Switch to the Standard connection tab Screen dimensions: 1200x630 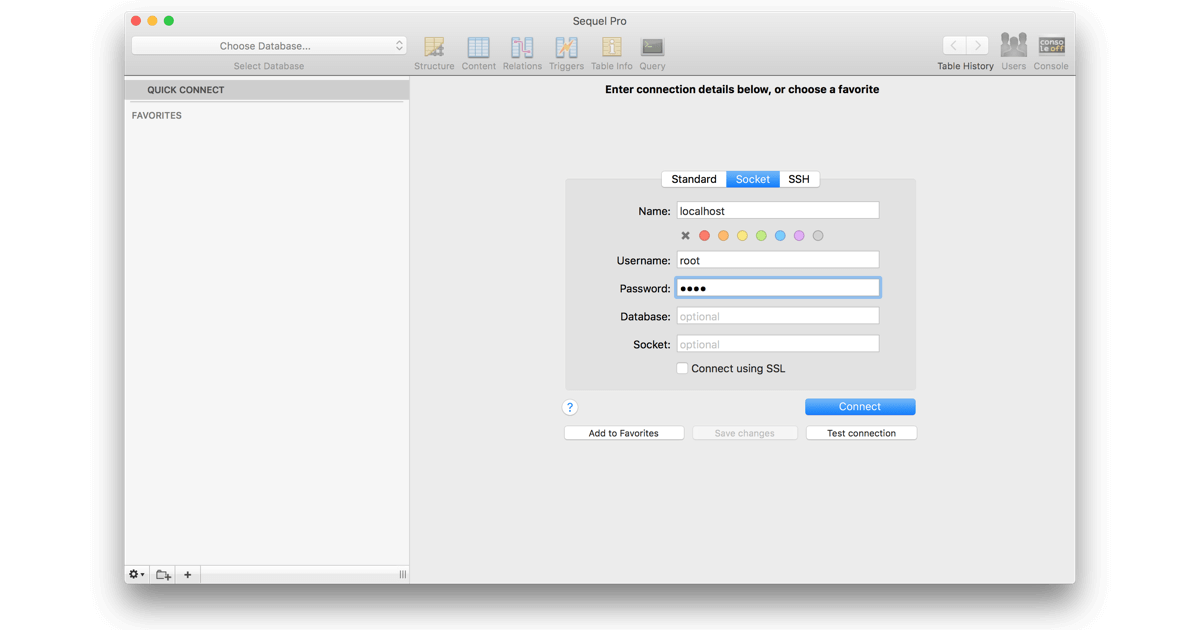(x=694, y=179)
